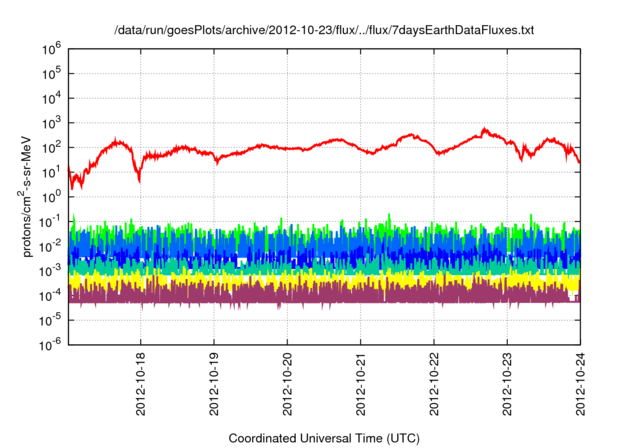Click the 10^6 y-axis tick label

(51, 49)
